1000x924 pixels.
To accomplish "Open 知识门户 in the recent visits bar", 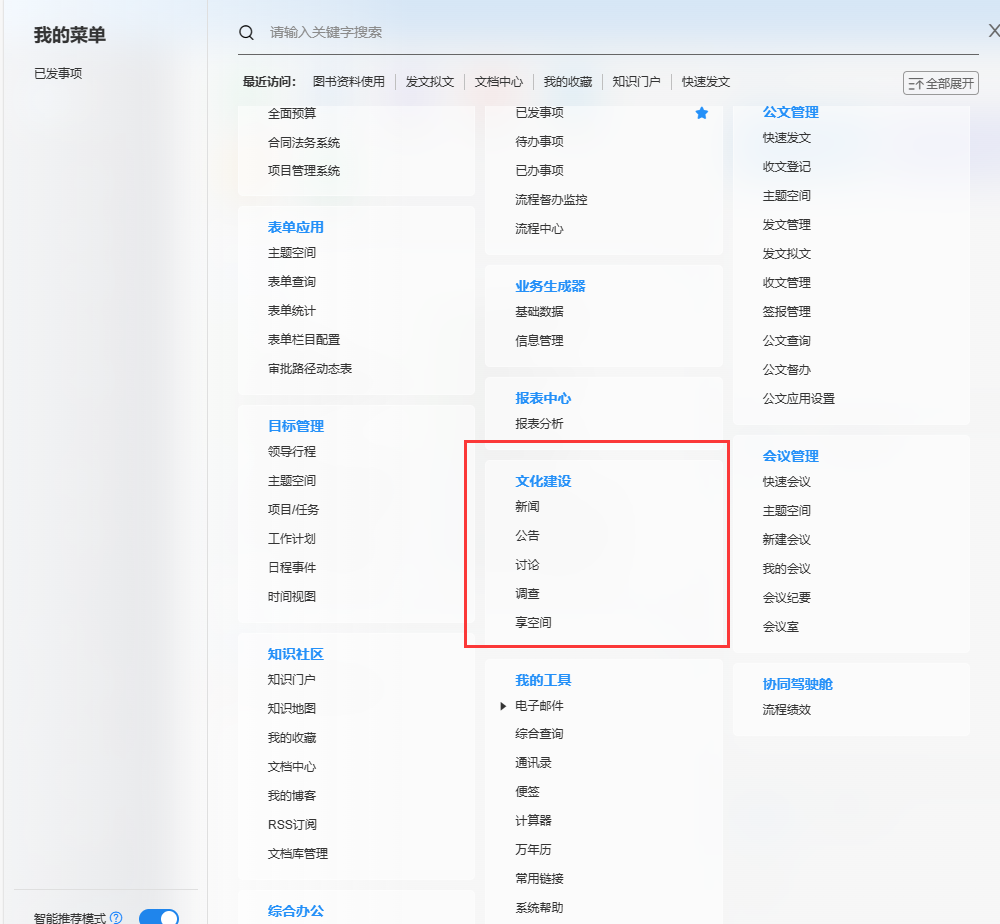I will (x=636, y=82).
